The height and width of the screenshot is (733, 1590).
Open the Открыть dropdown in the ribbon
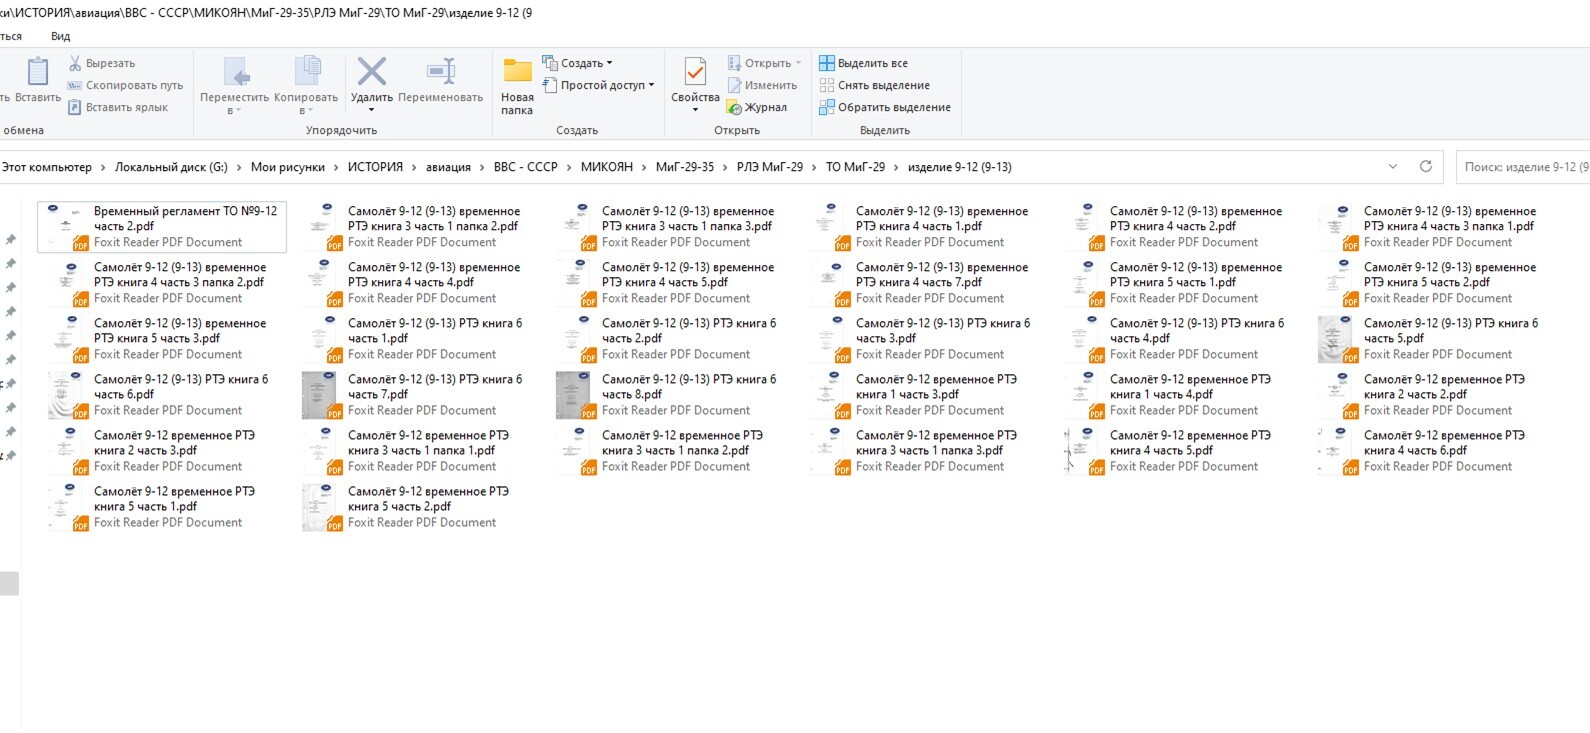click(765, 63)
